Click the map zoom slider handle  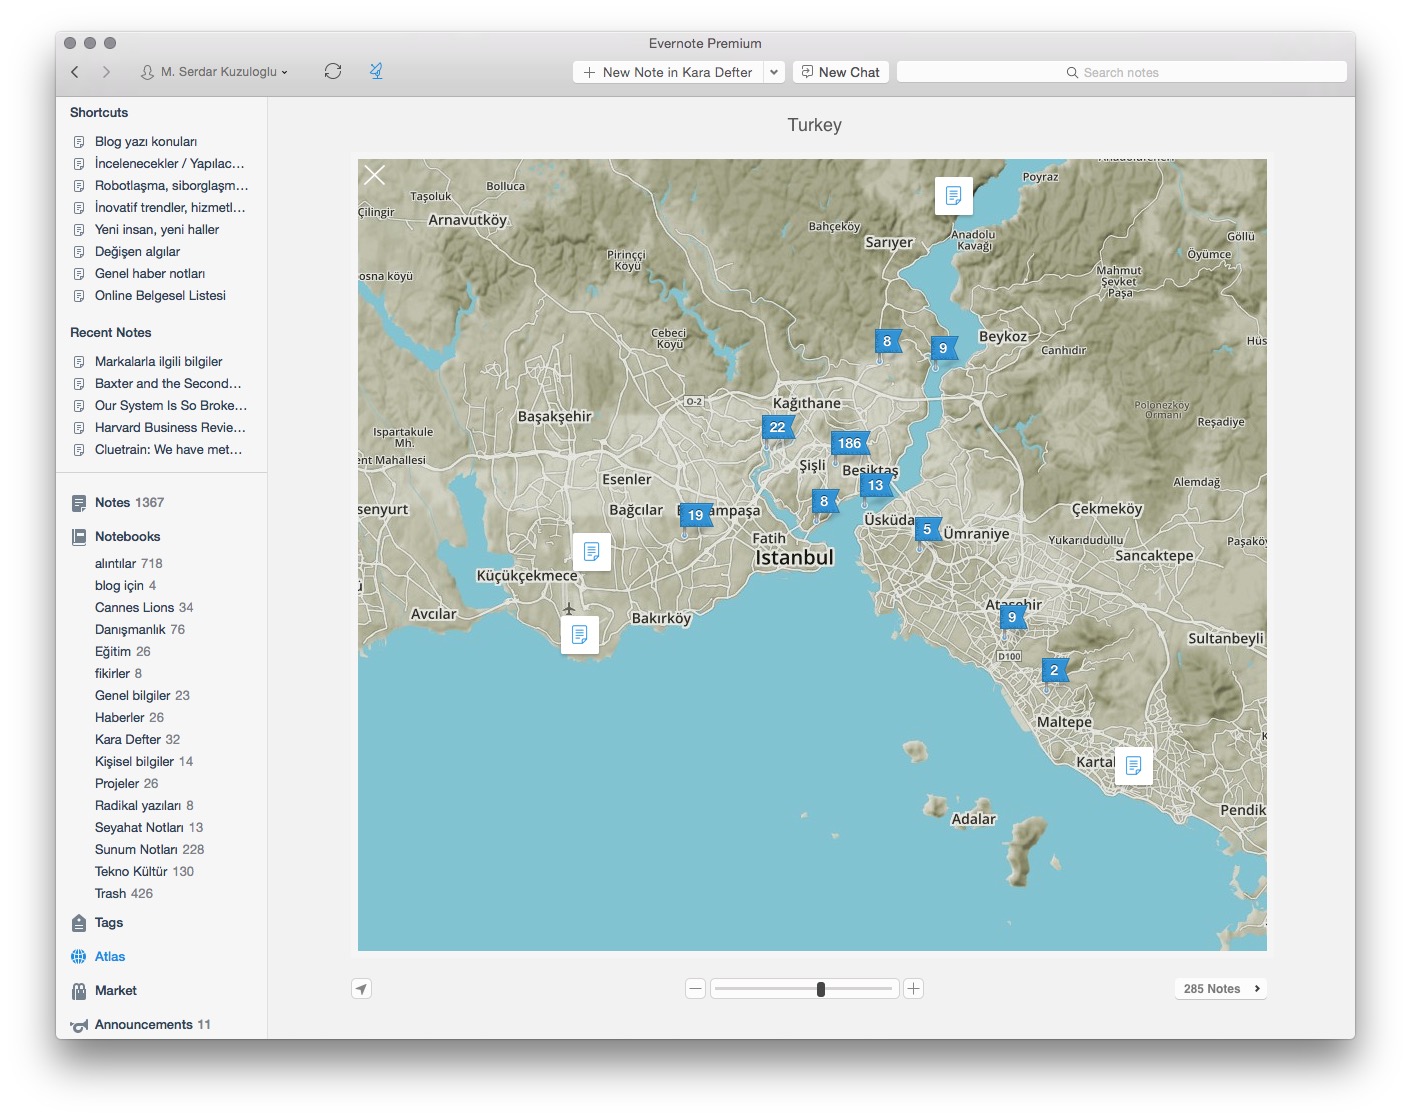tap(821, 989)
